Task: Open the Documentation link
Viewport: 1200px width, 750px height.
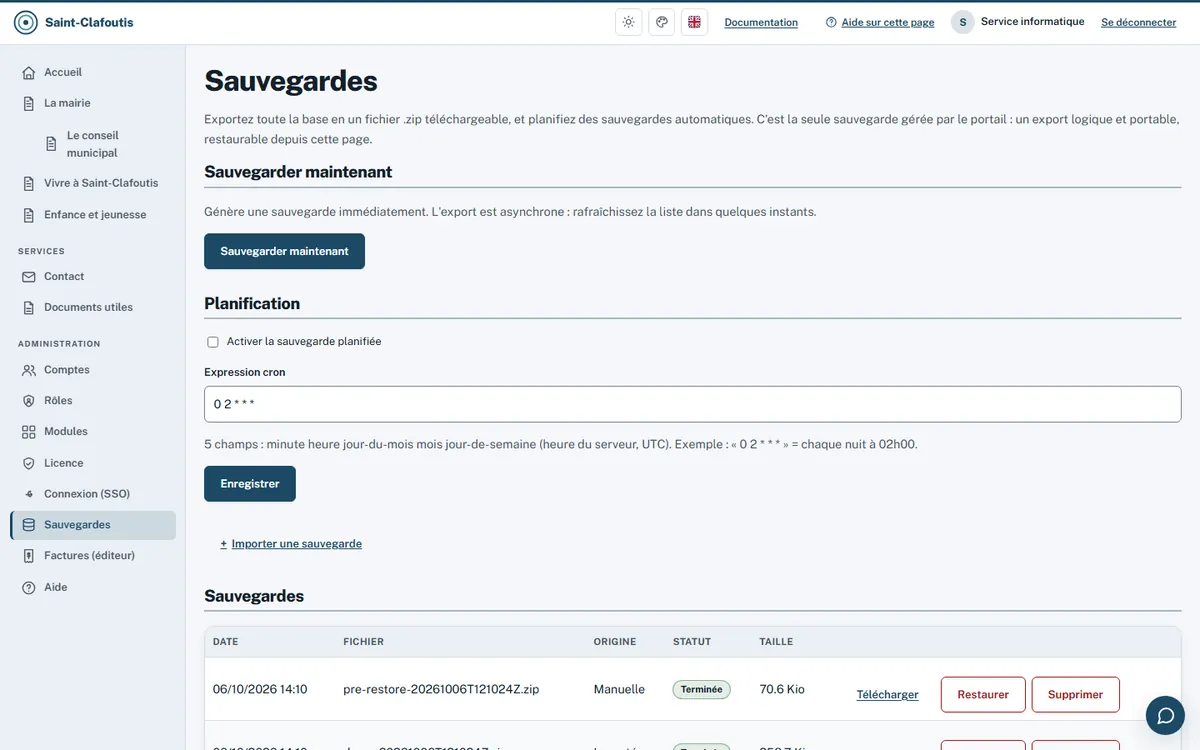Action: 761,22
